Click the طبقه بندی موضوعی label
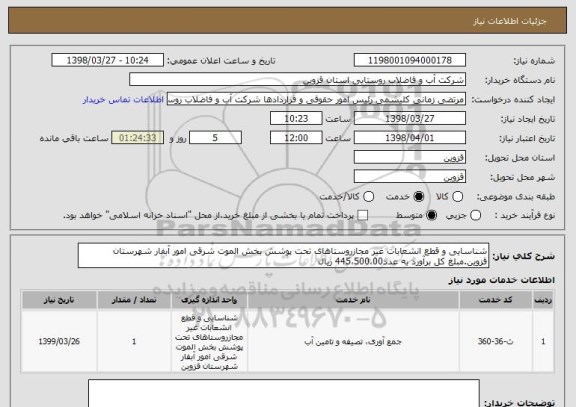Image resolution: width=576 pixels, height=407 pixels. pyautogui.click(x=516, y=197)
